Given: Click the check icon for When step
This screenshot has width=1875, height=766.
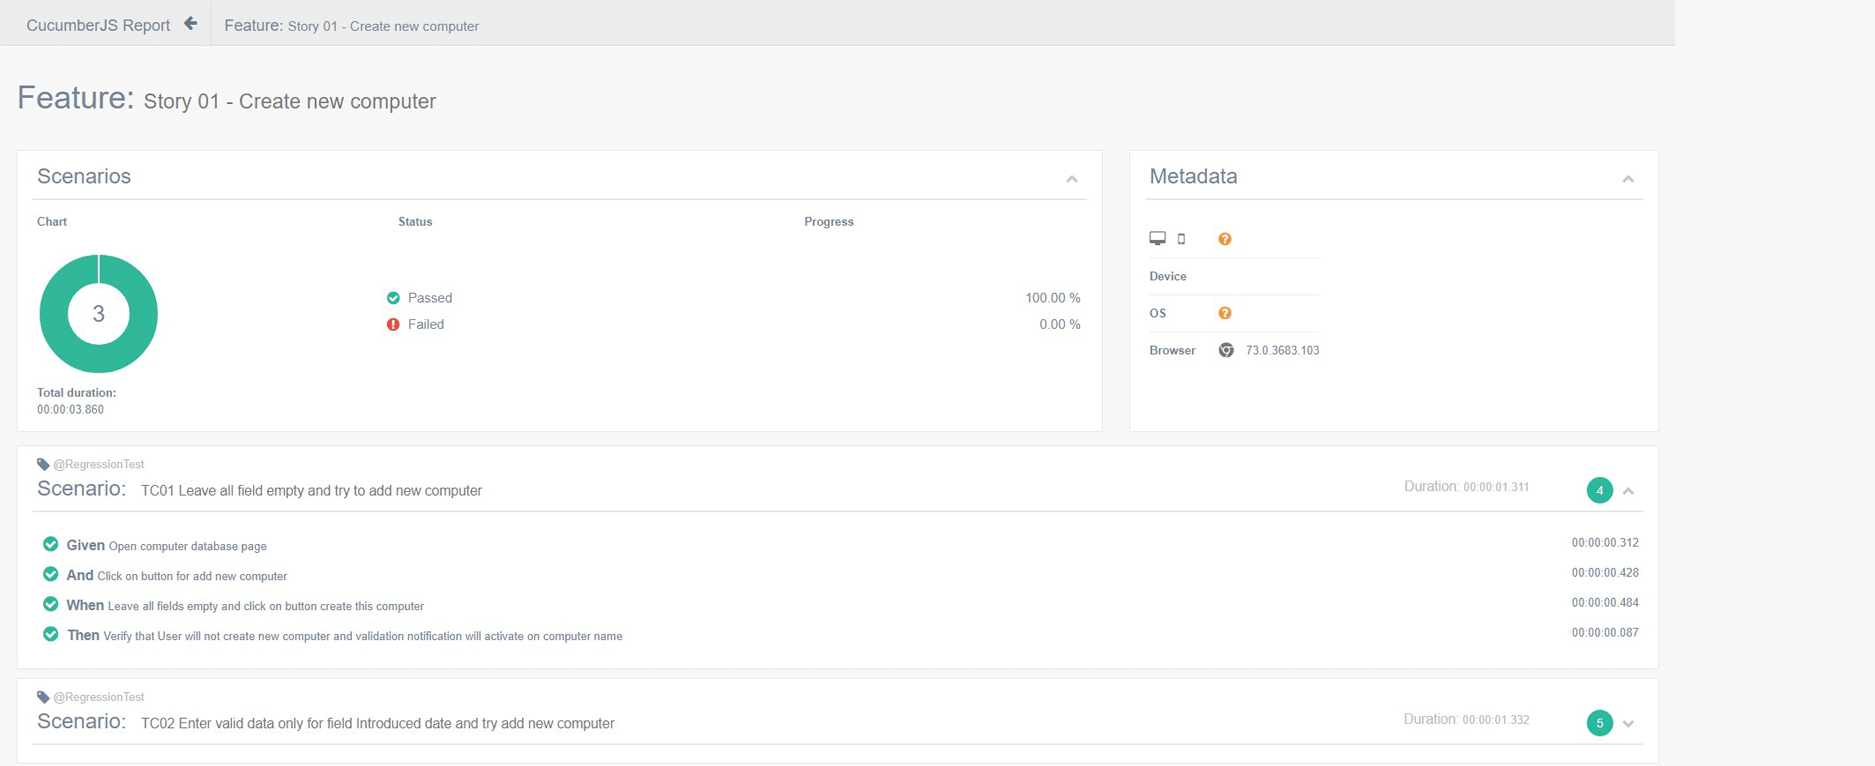Looking at the screenshot, I should (50, 604).
